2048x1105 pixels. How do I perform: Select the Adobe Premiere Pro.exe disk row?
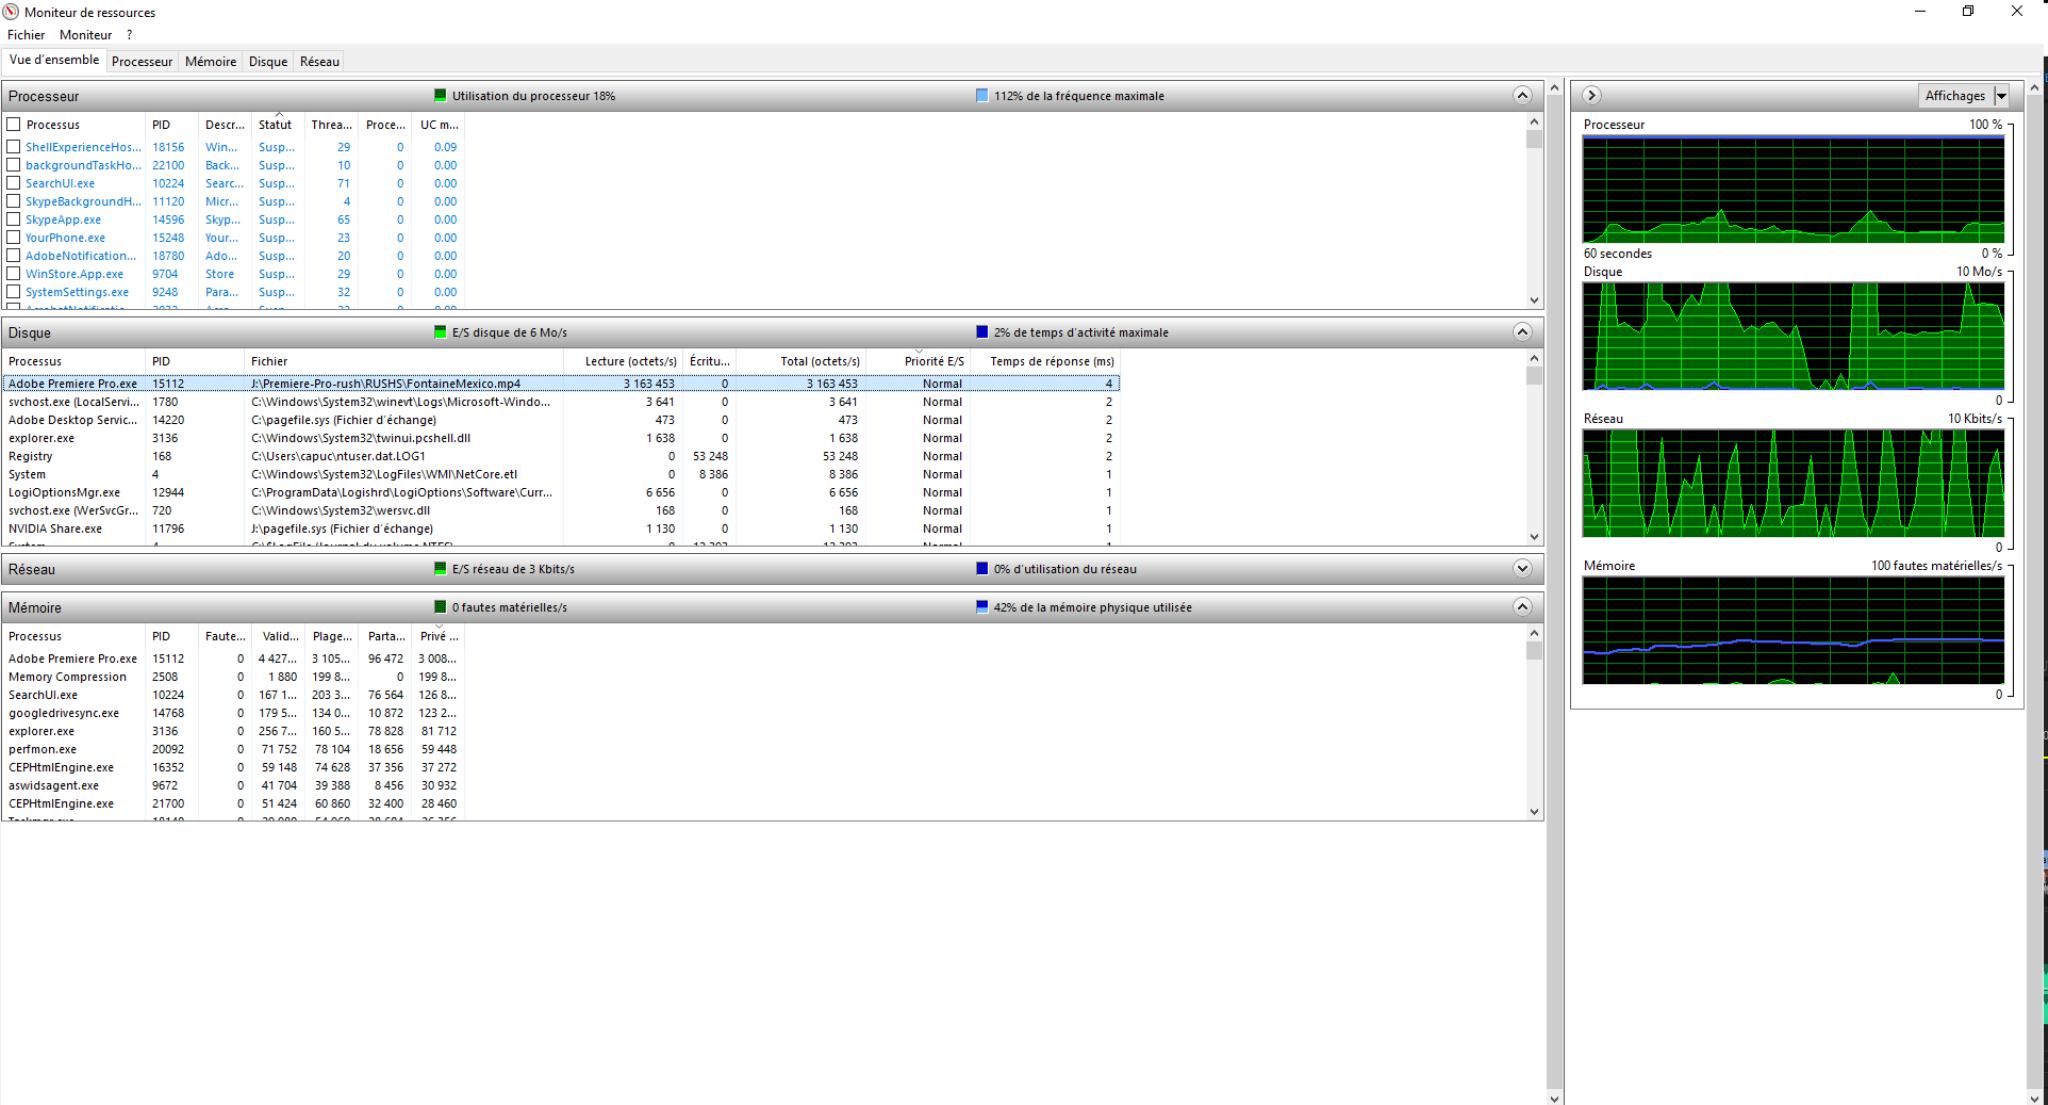click(73, 383)
